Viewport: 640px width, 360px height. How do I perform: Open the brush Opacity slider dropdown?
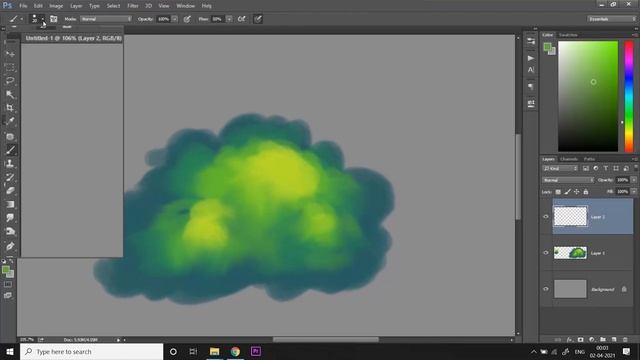coord(175,19)
